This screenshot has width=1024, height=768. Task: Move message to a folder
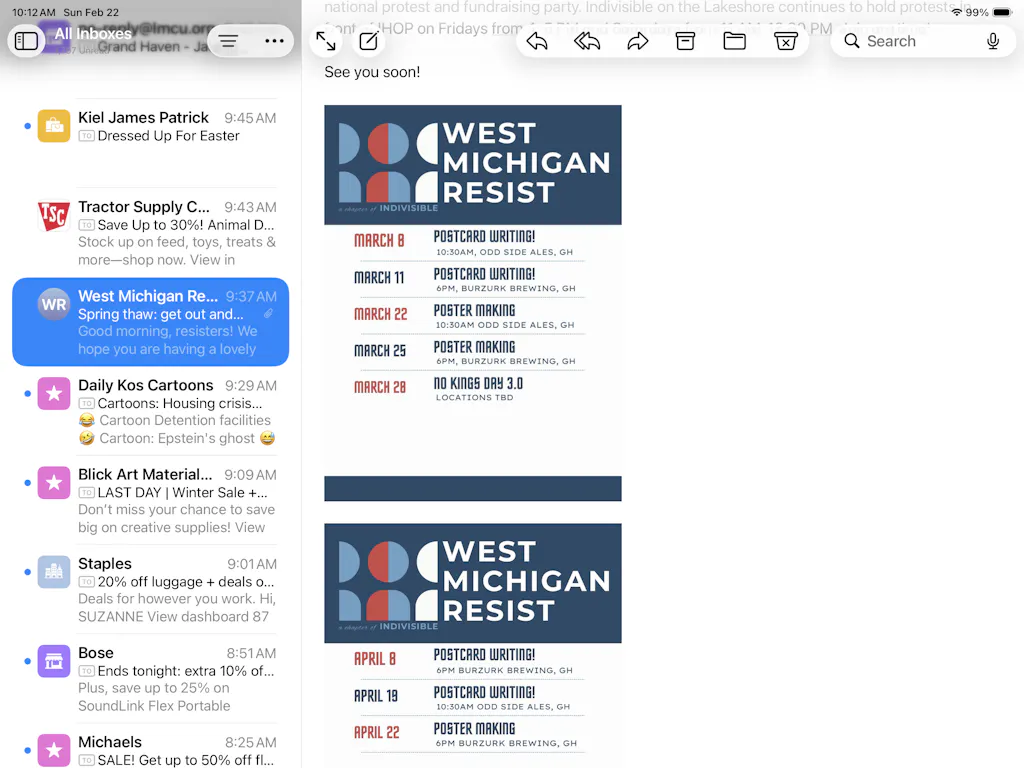[x=735, y=41]
